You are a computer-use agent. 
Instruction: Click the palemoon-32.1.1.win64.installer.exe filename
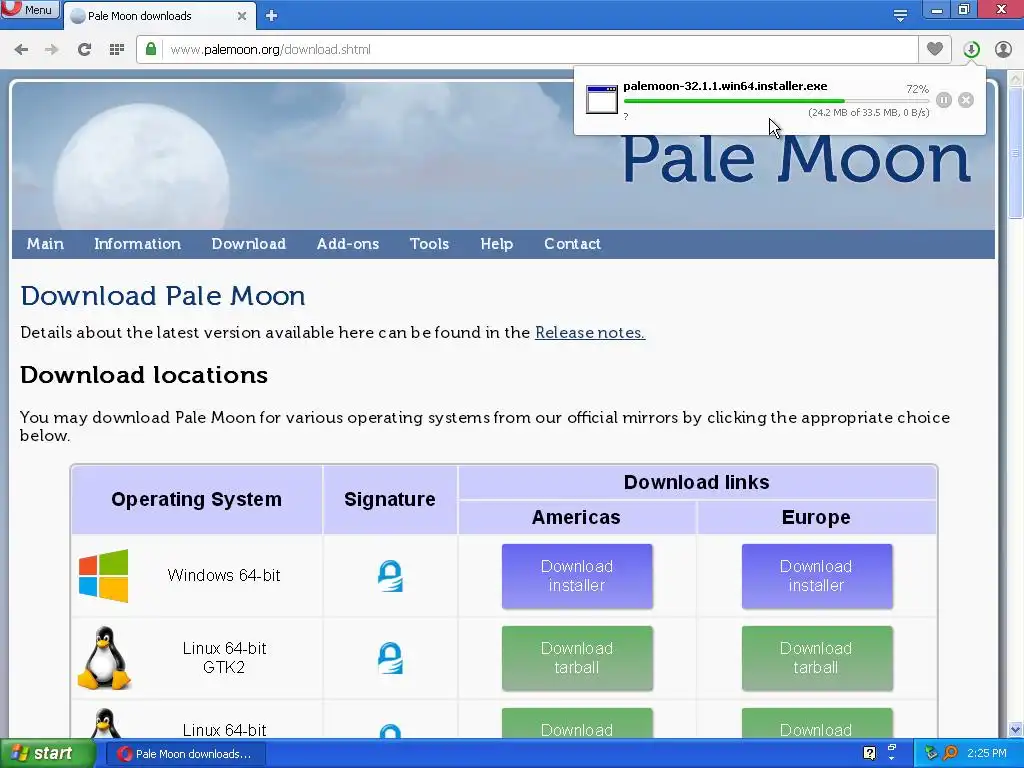(725, 86)
